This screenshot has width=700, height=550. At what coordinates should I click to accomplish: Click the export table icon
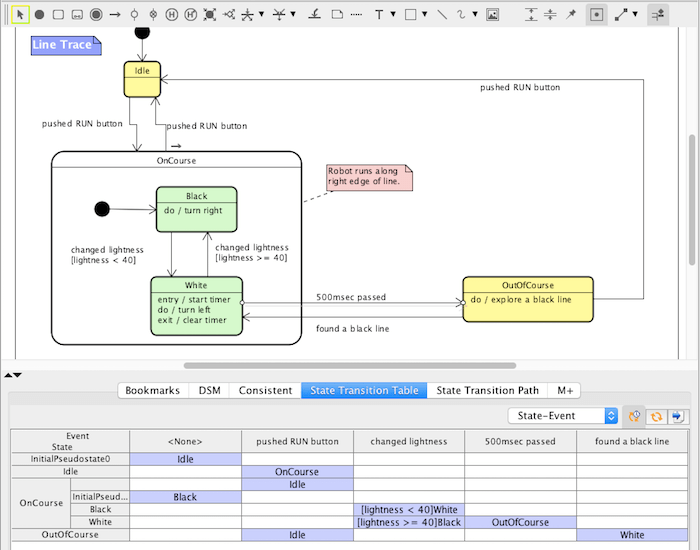coord(678,416)
